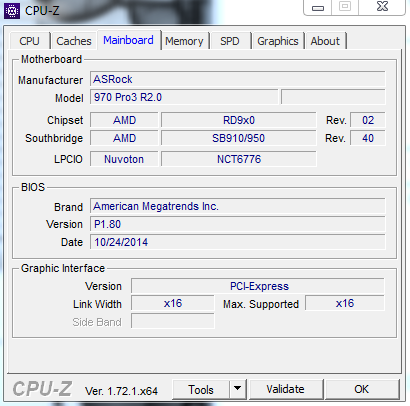This screenshot has width=410, height=406.
Task: Click the Max. Supported label
Action: (x=261, y=304)
